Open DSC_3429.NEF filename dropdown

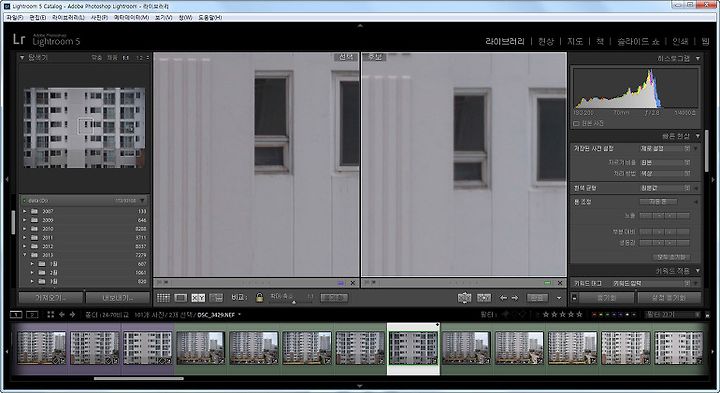(x=239, y=314)
